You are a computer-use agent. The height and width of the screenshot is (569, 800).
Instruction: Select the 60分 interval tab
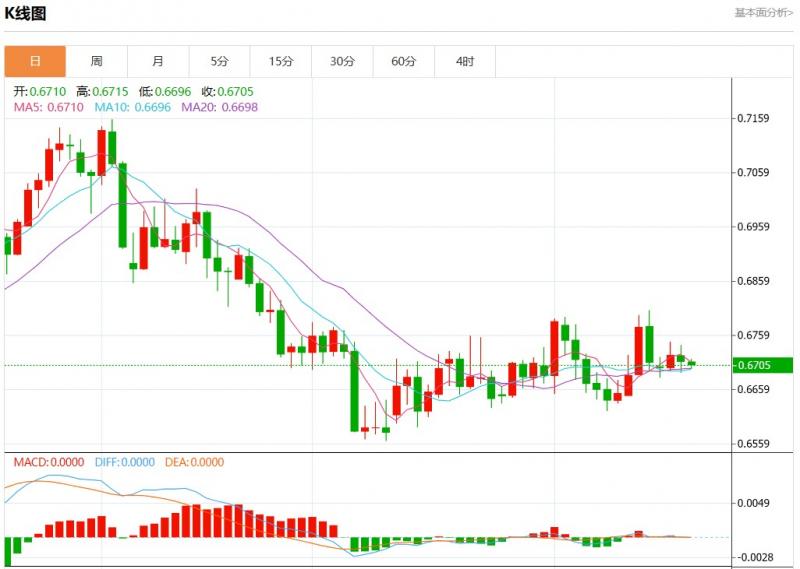pos(403,62)
